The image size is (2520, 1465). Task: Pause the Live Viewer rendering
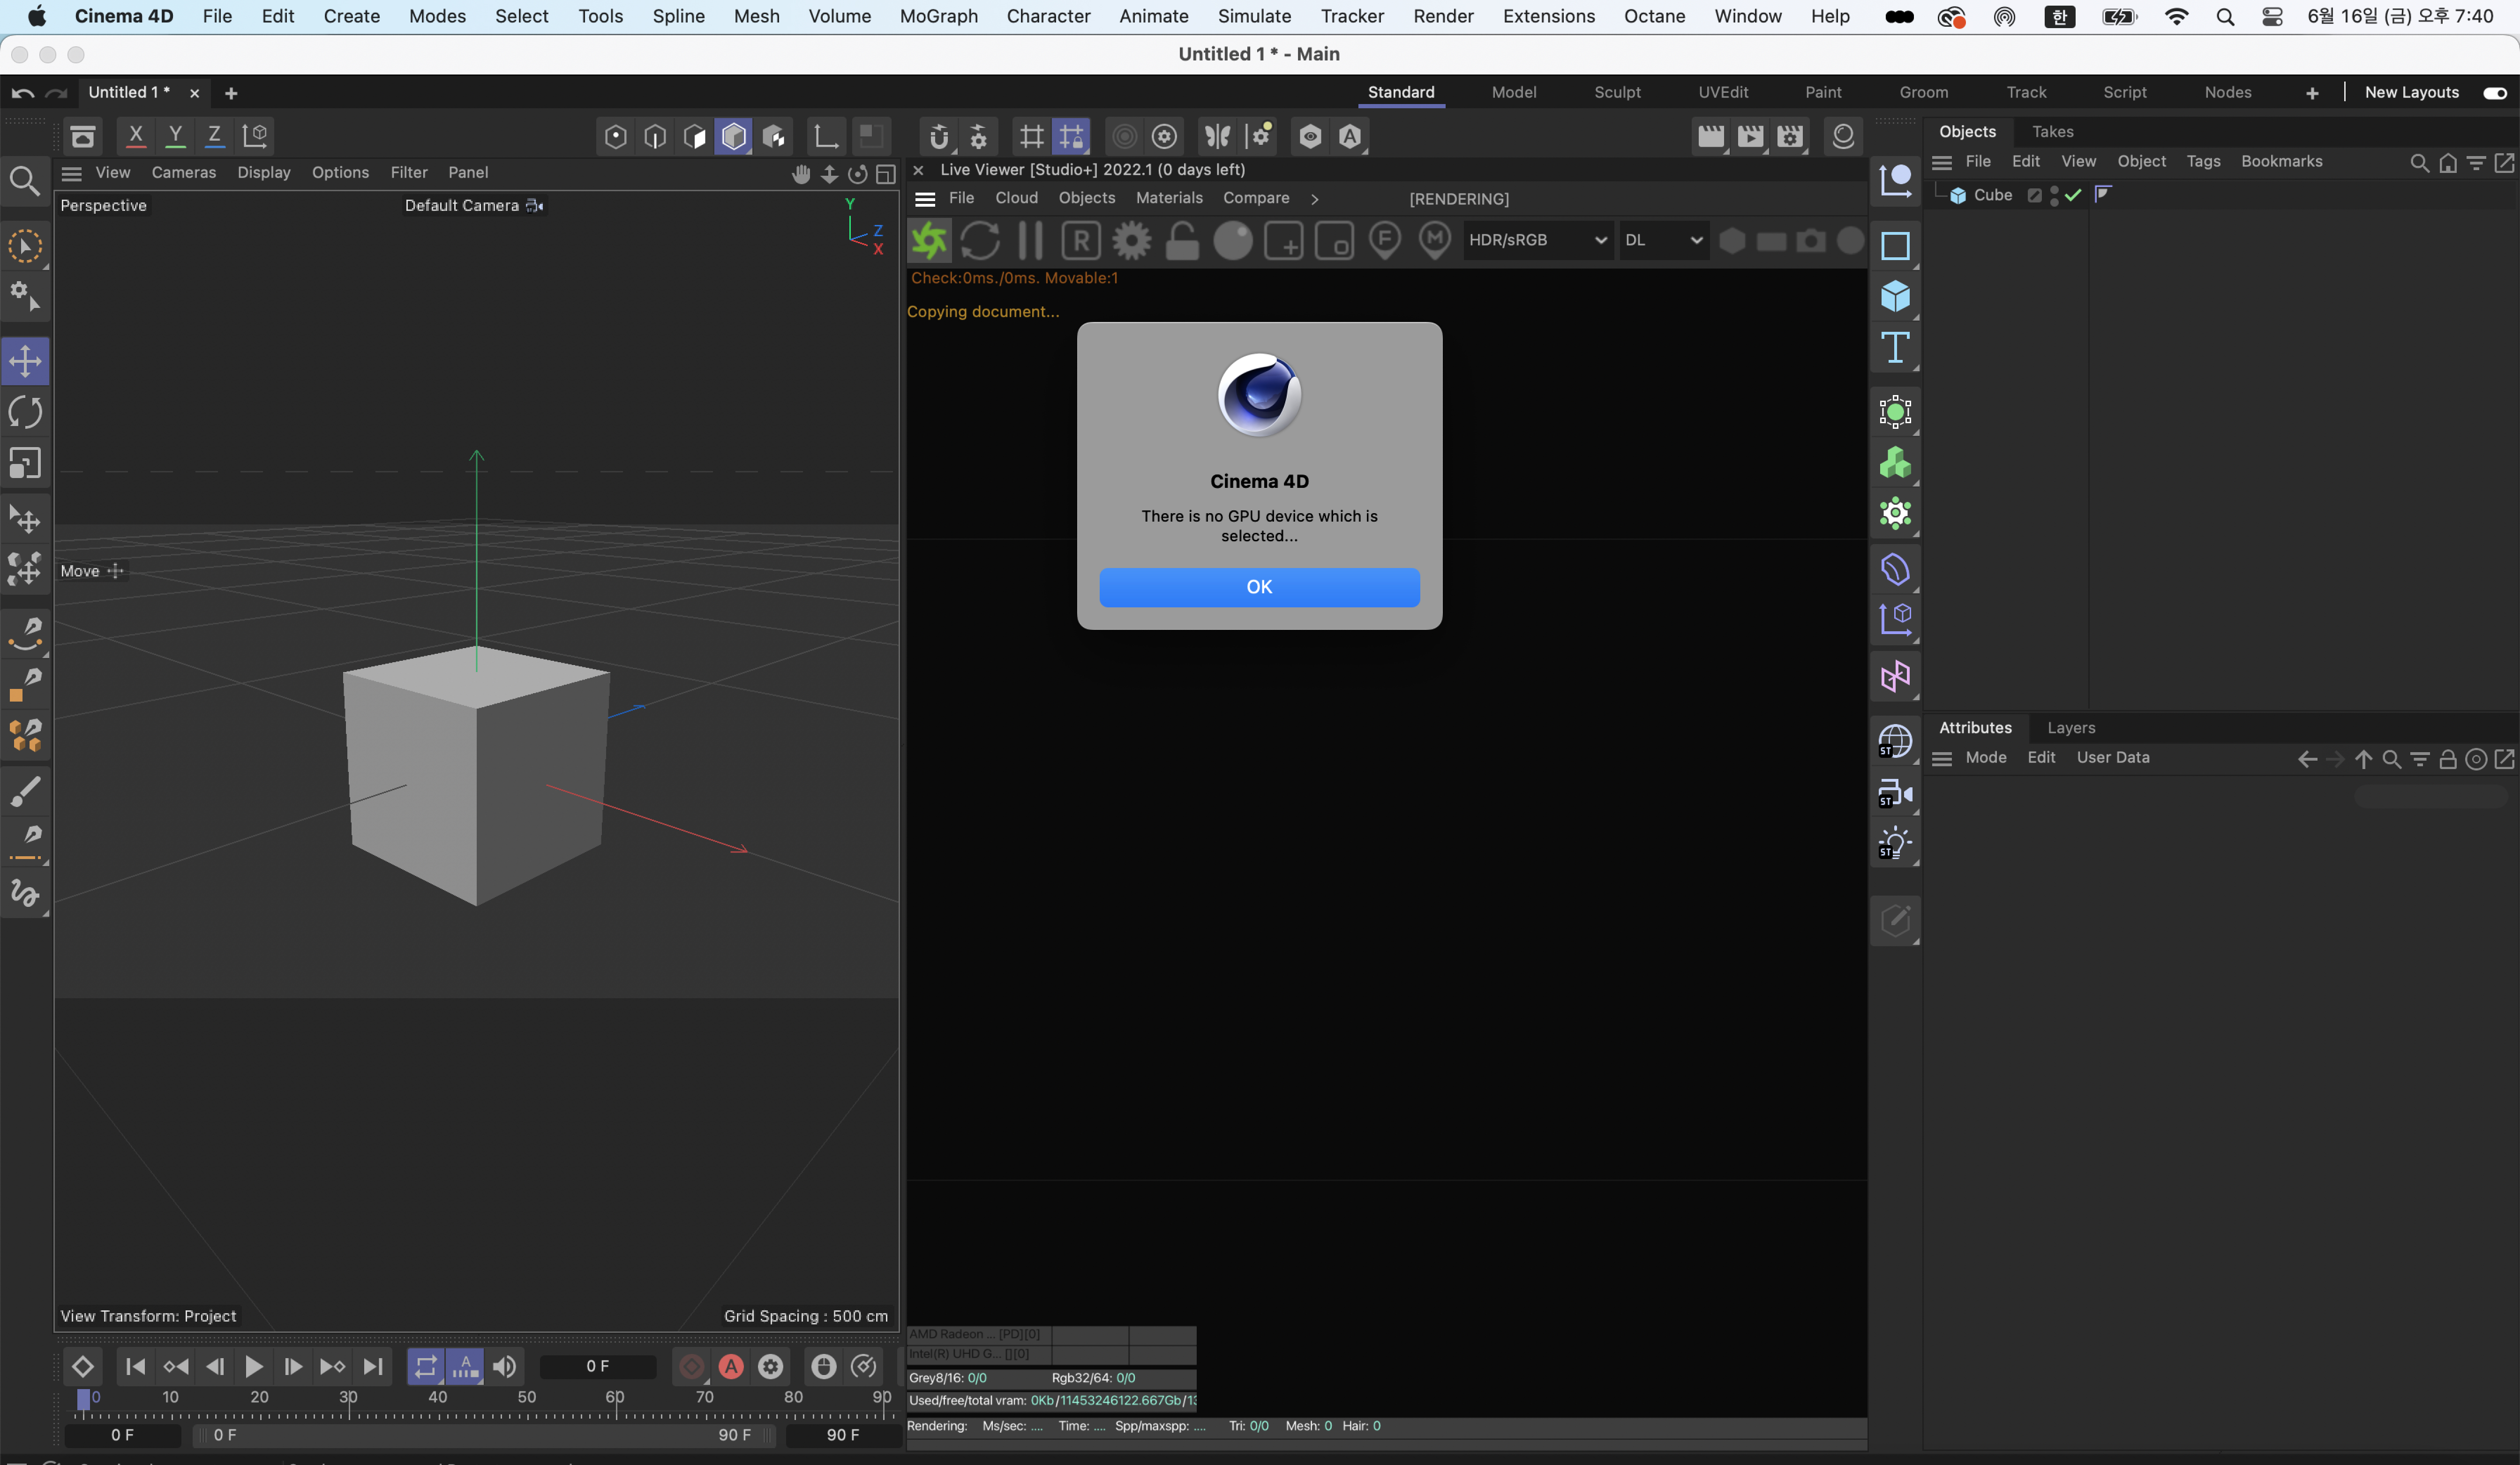click(x=1030, y=241)
